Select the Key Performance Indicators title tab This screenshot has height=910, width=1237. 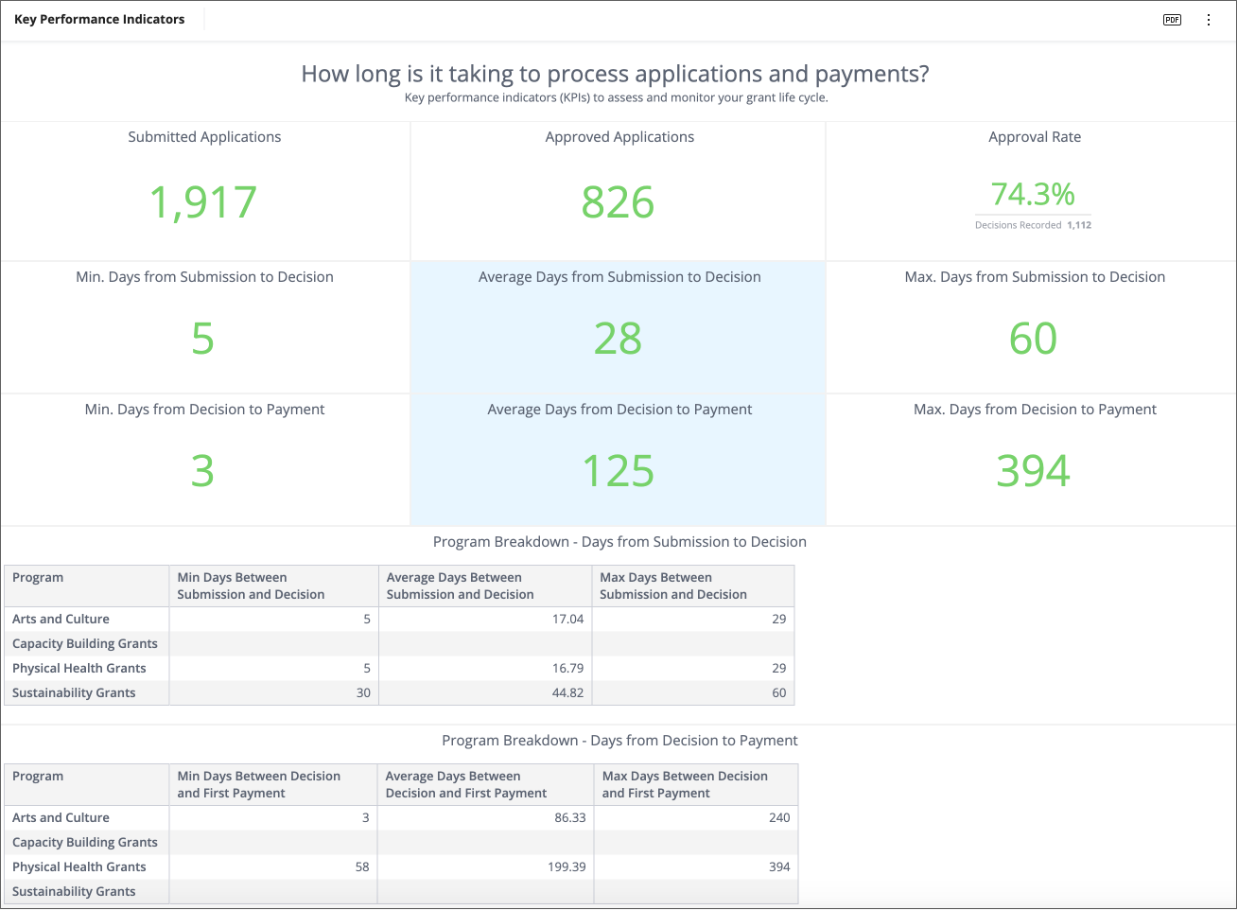click(x=99, y=19)
